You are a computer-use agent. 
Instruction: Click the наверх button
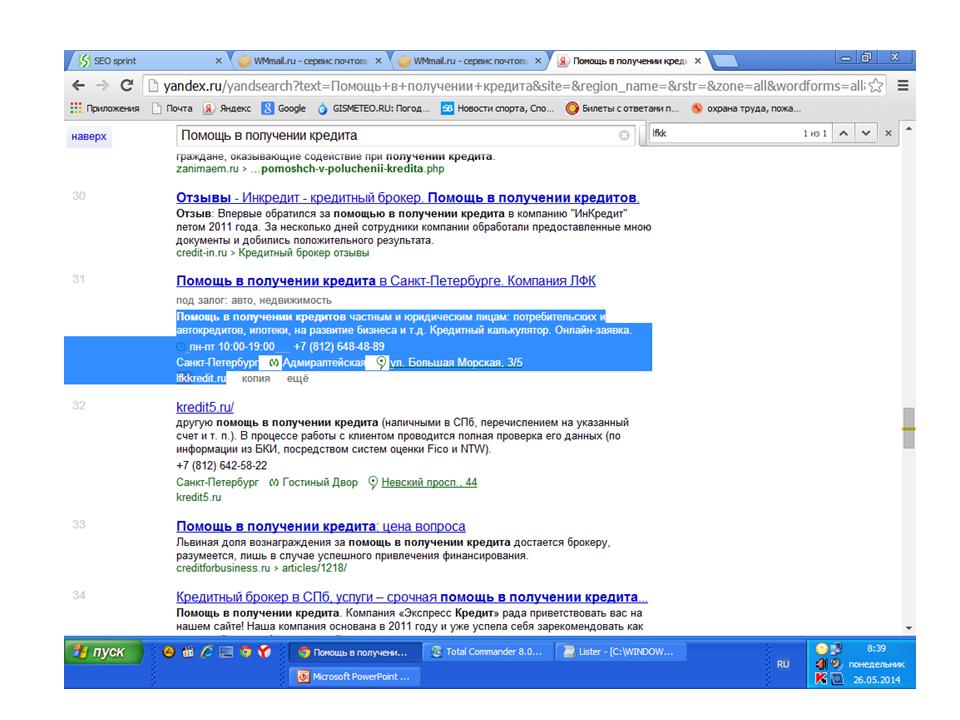tap(89, 136)
